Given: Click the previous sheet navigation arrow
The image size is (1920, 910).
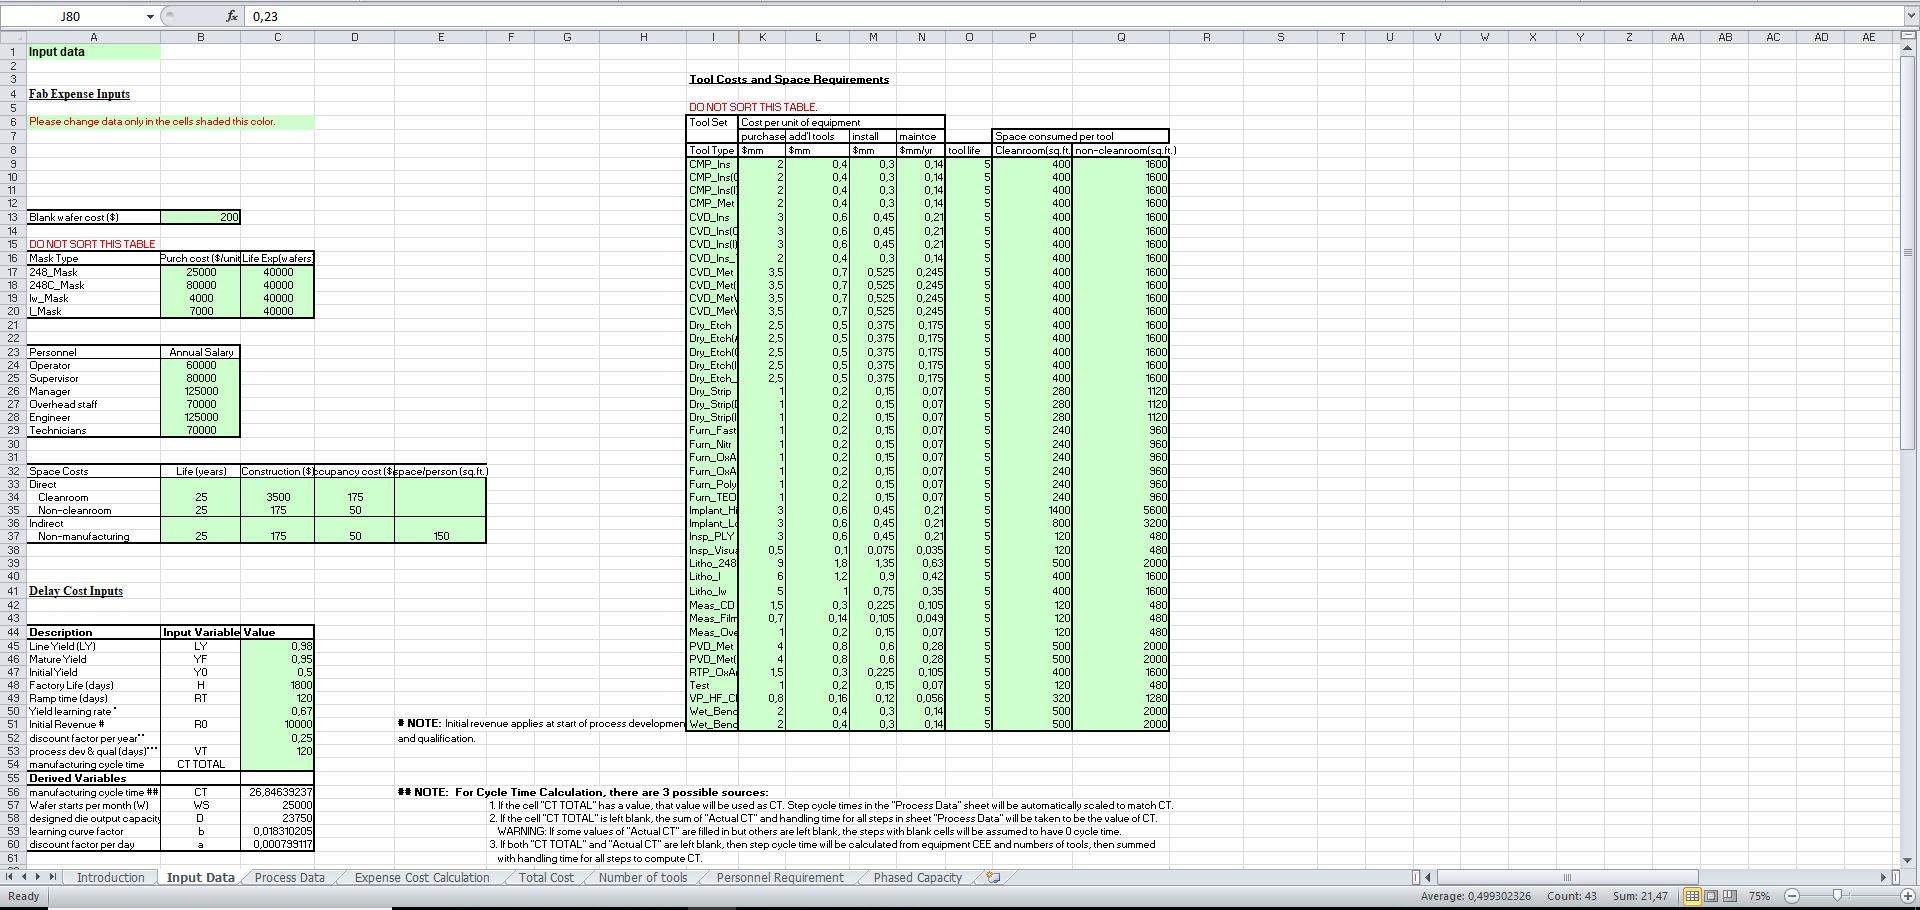Looking at the screenshot, I should click(x=25, y=878).
